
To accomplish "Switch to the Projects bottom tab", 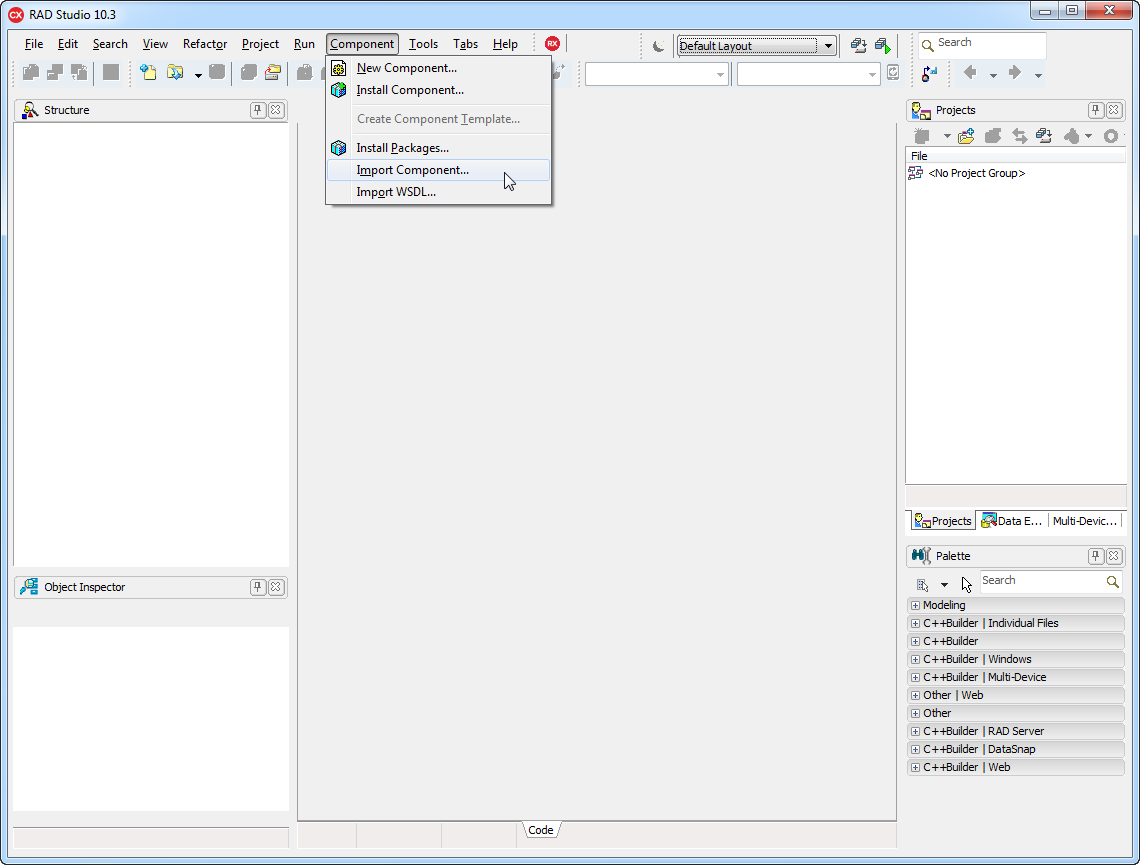I will 943,520.
